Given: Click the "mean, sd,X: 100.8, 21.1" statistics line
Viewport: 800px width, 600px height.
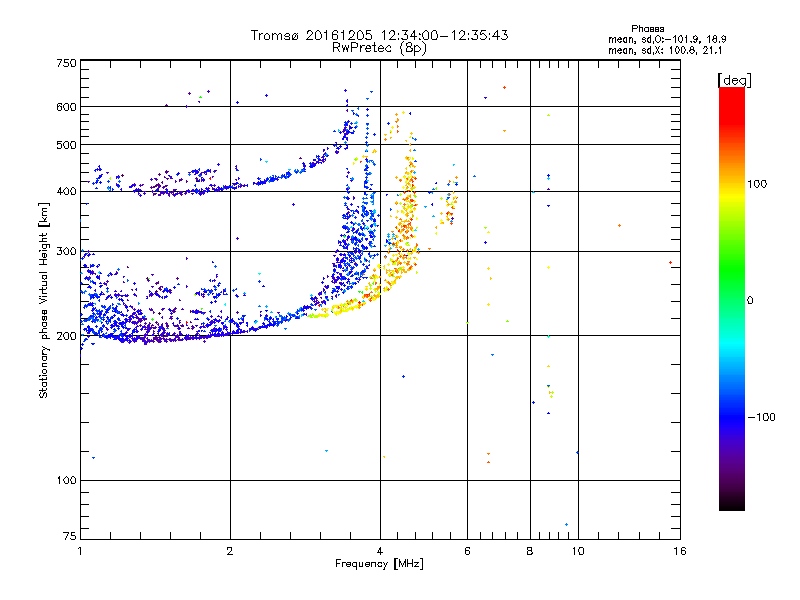Looking at the screenshot, I should (x=665, y=51).
